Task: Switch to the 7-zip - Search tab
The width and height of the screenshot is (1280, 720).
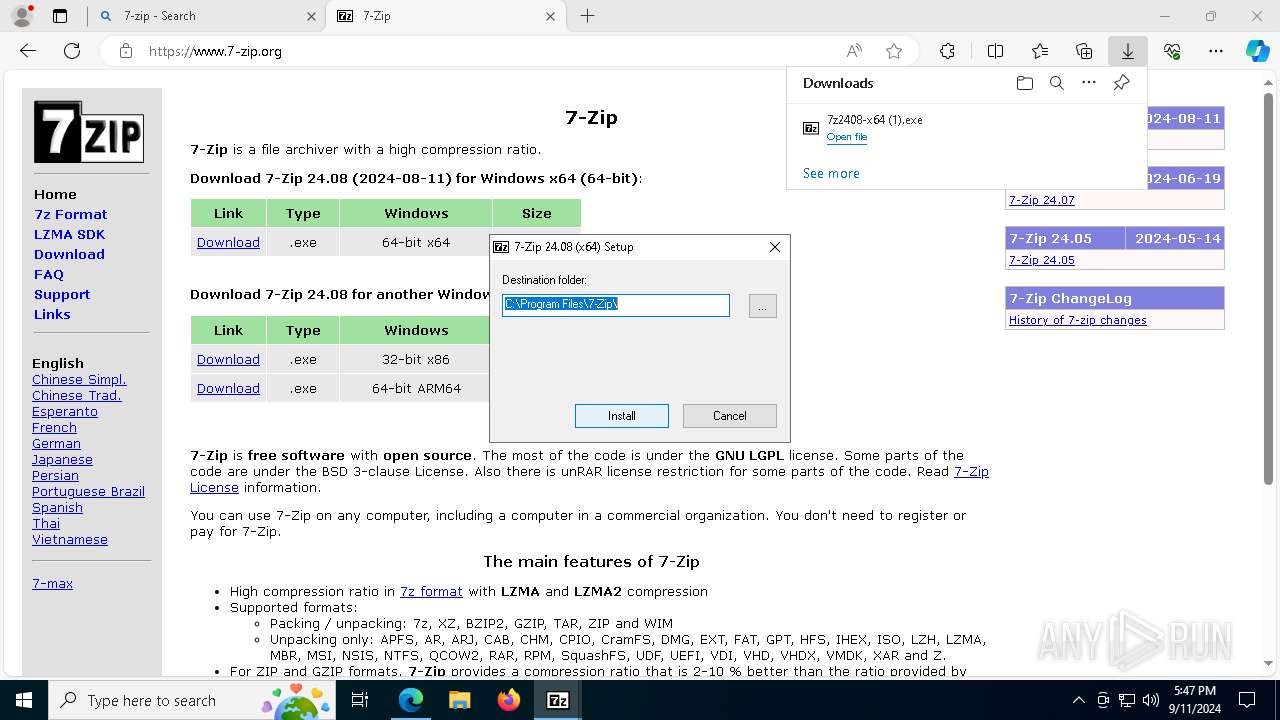Action: coord(205,16)
